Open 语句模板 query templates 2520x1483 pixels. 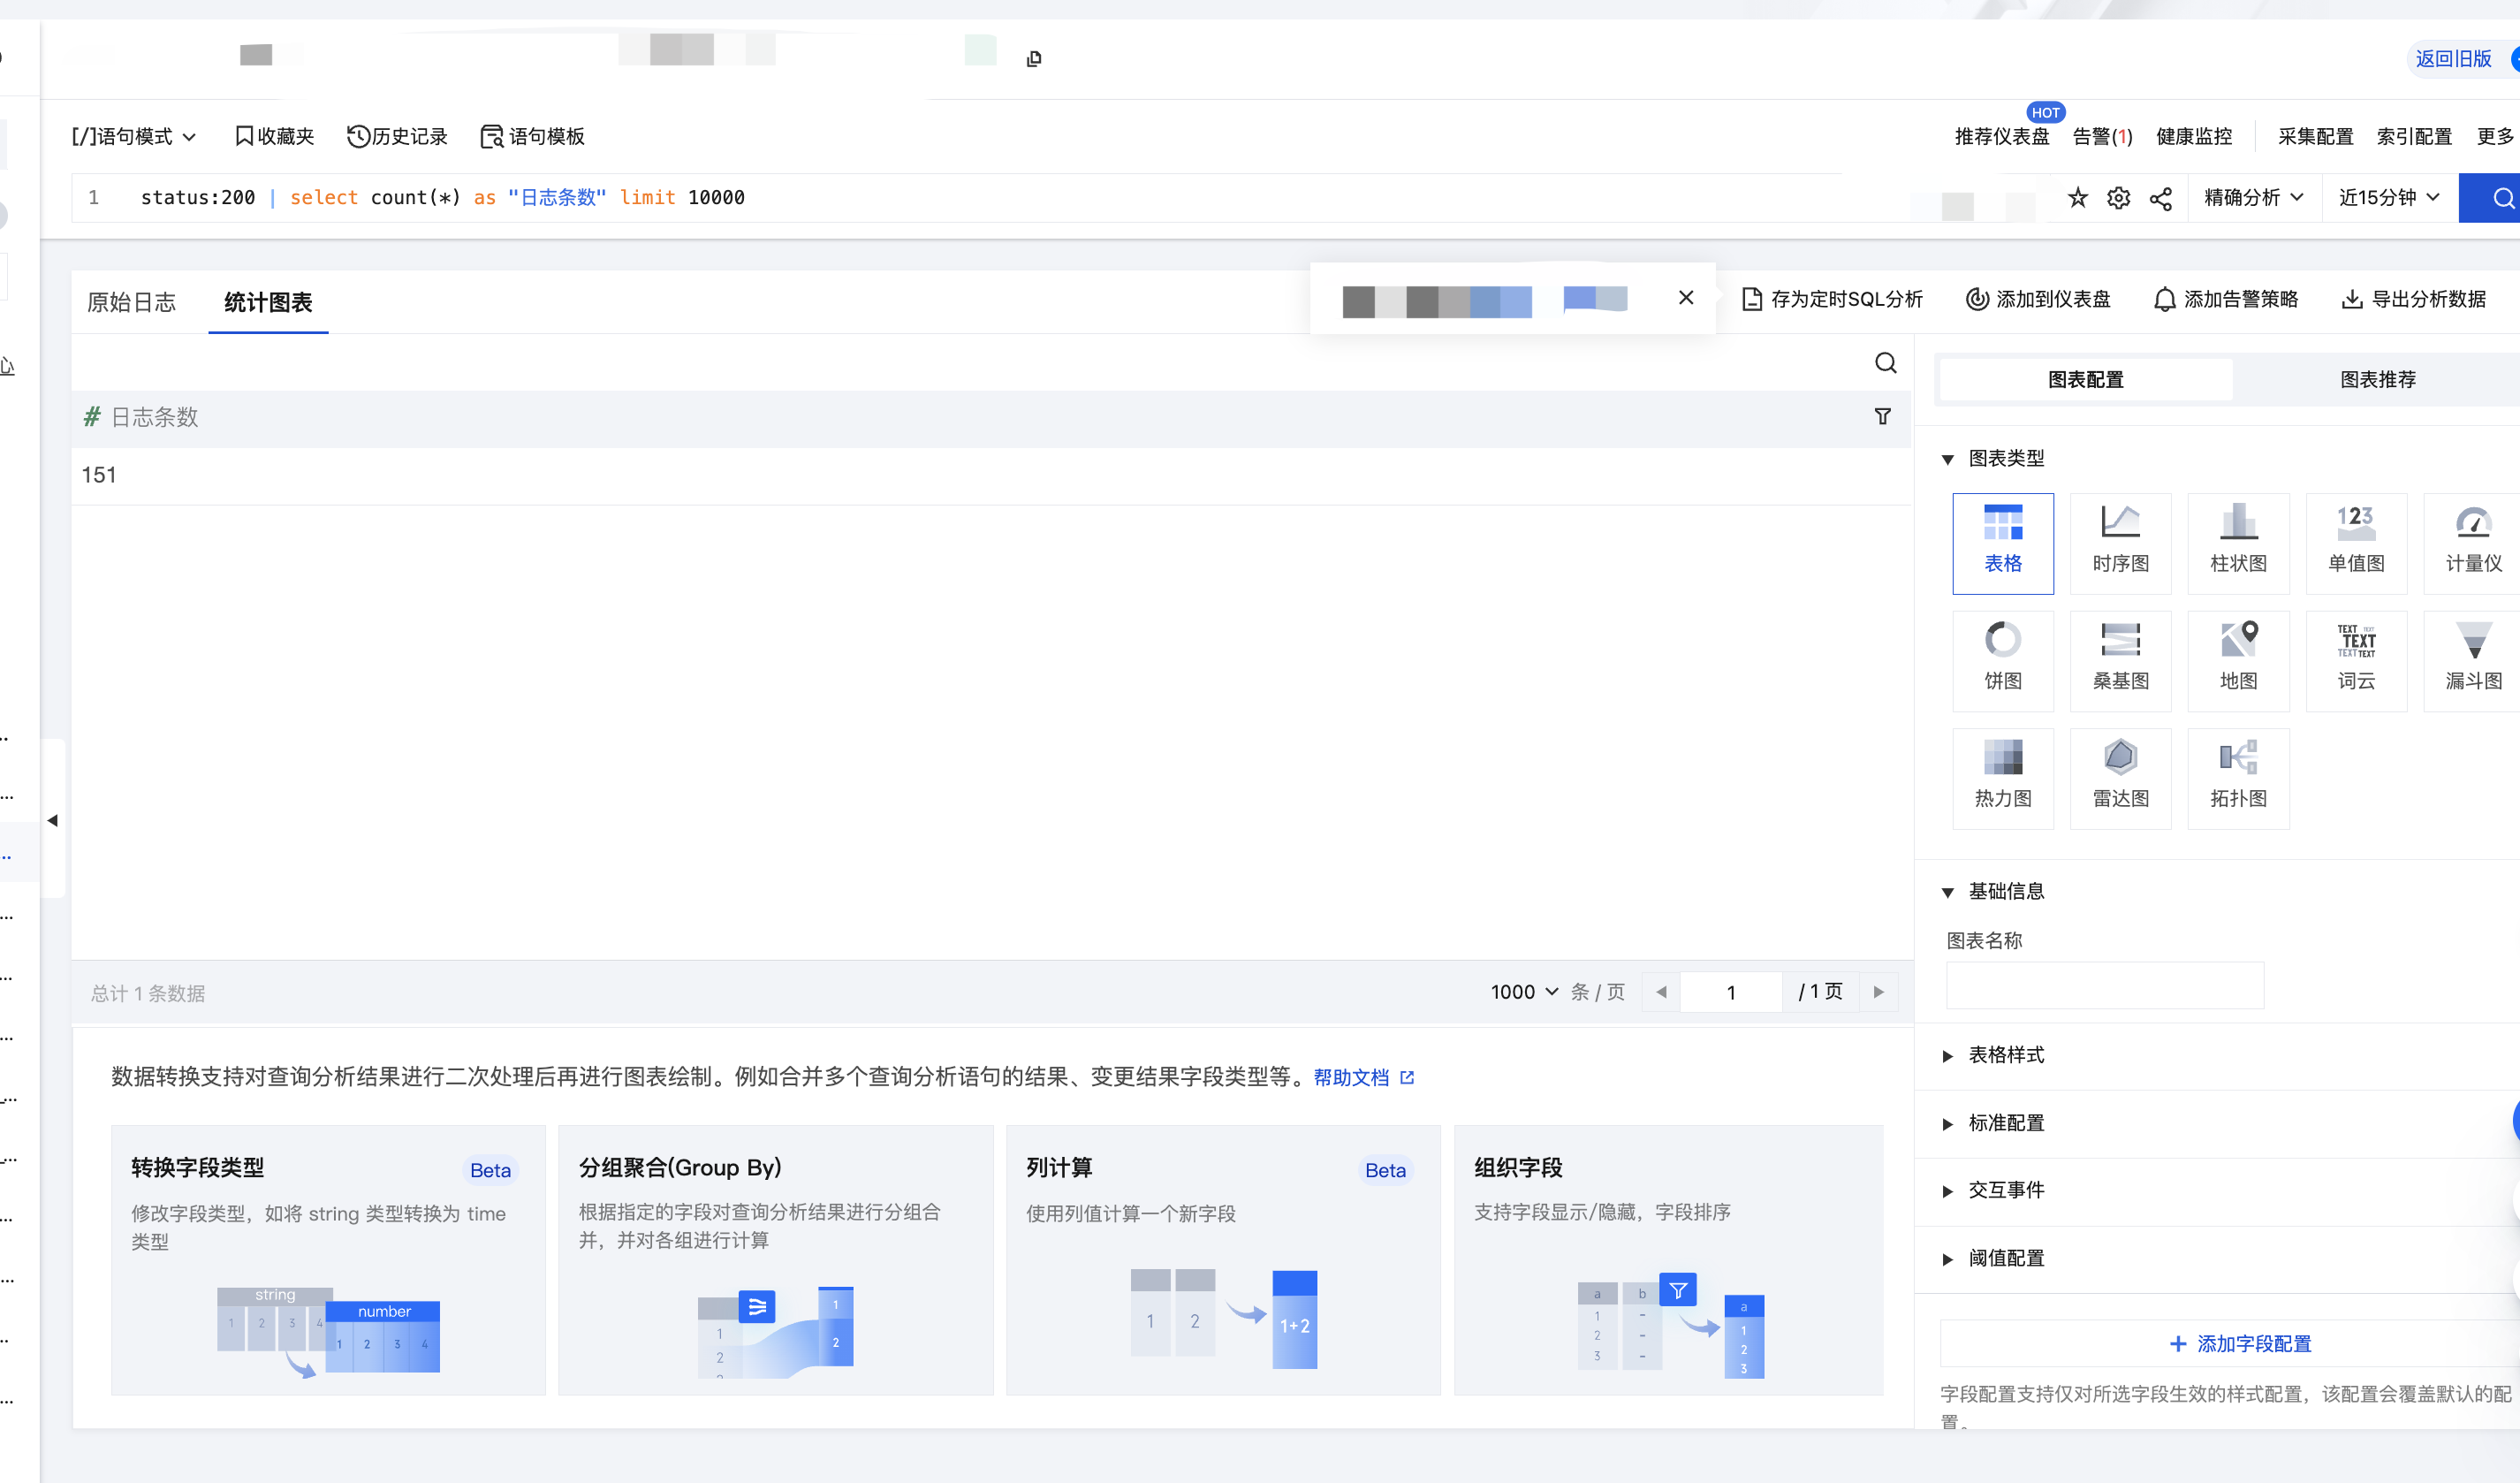(x=532, y=136)
